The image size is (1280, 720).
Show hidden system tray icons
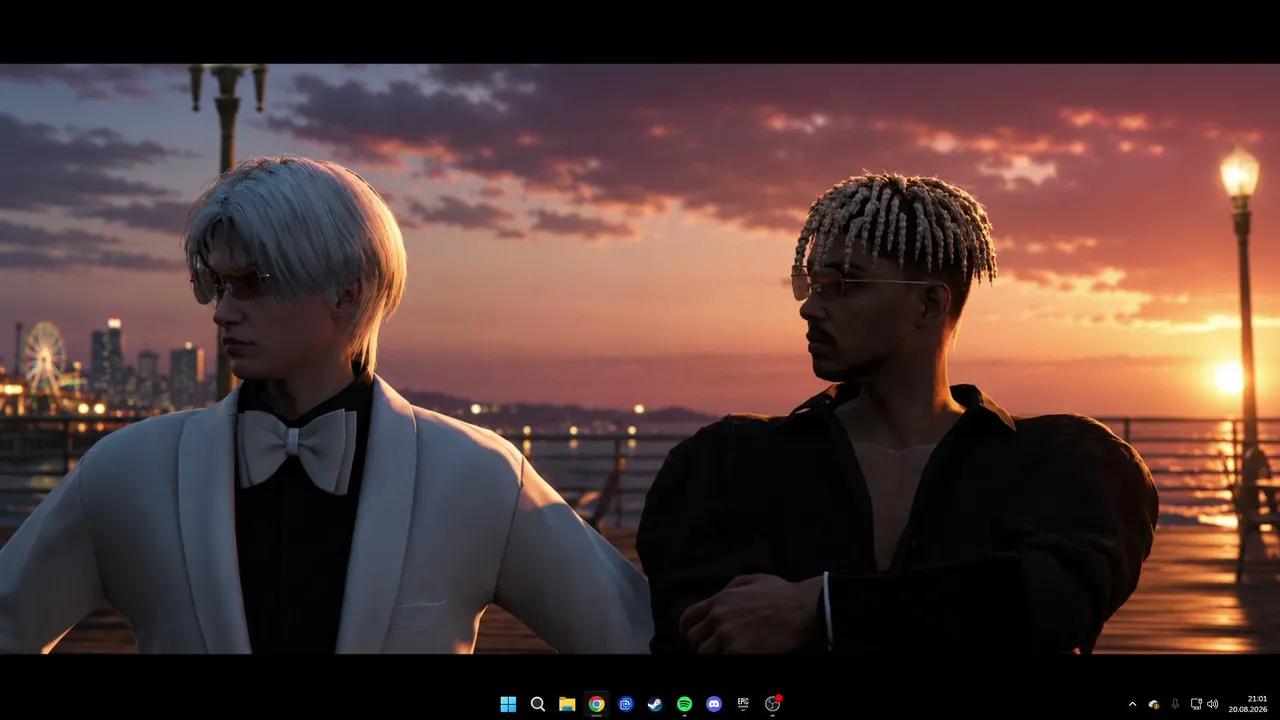1132,704
